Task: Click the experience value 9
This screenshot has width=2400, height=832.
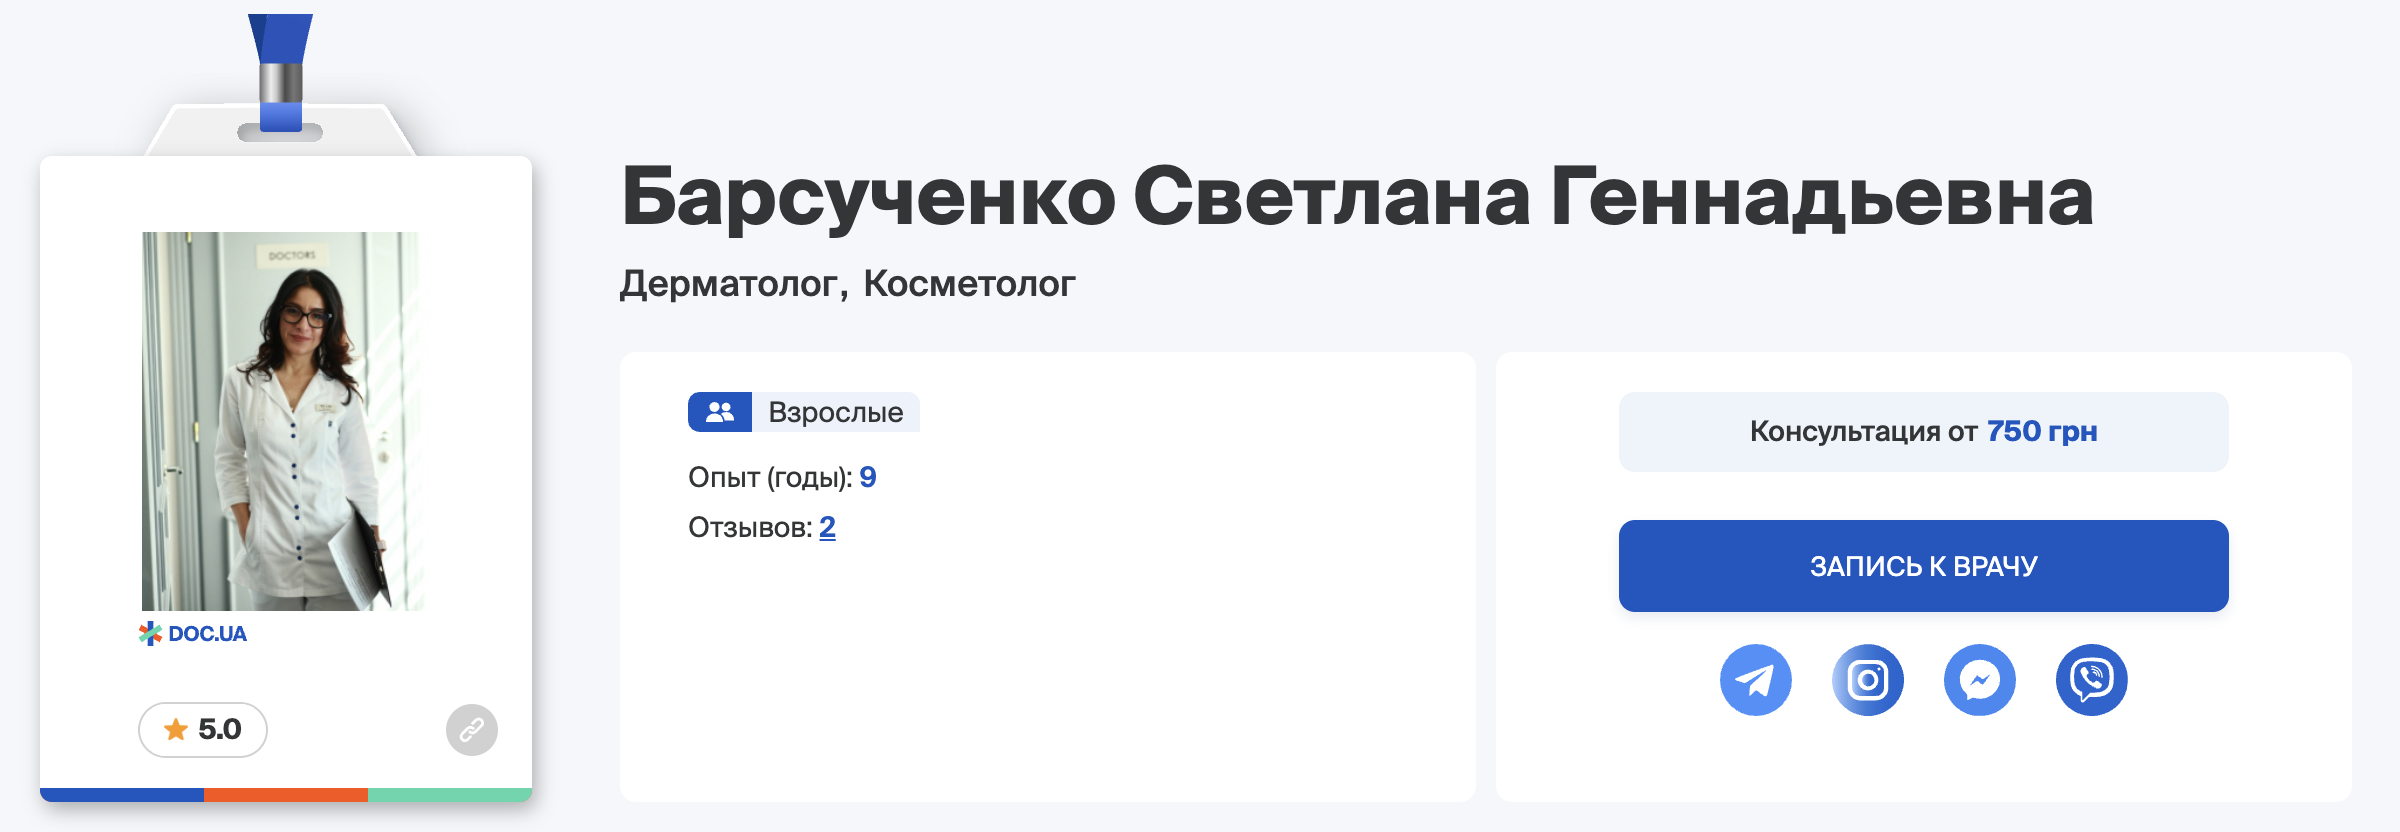Action: pyautogui.click(x=868, y=477)
